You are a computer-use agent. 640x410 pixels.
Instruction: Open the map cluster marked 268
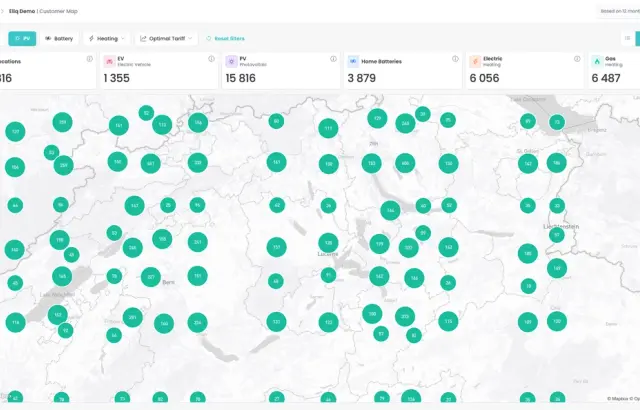point(132,248)
